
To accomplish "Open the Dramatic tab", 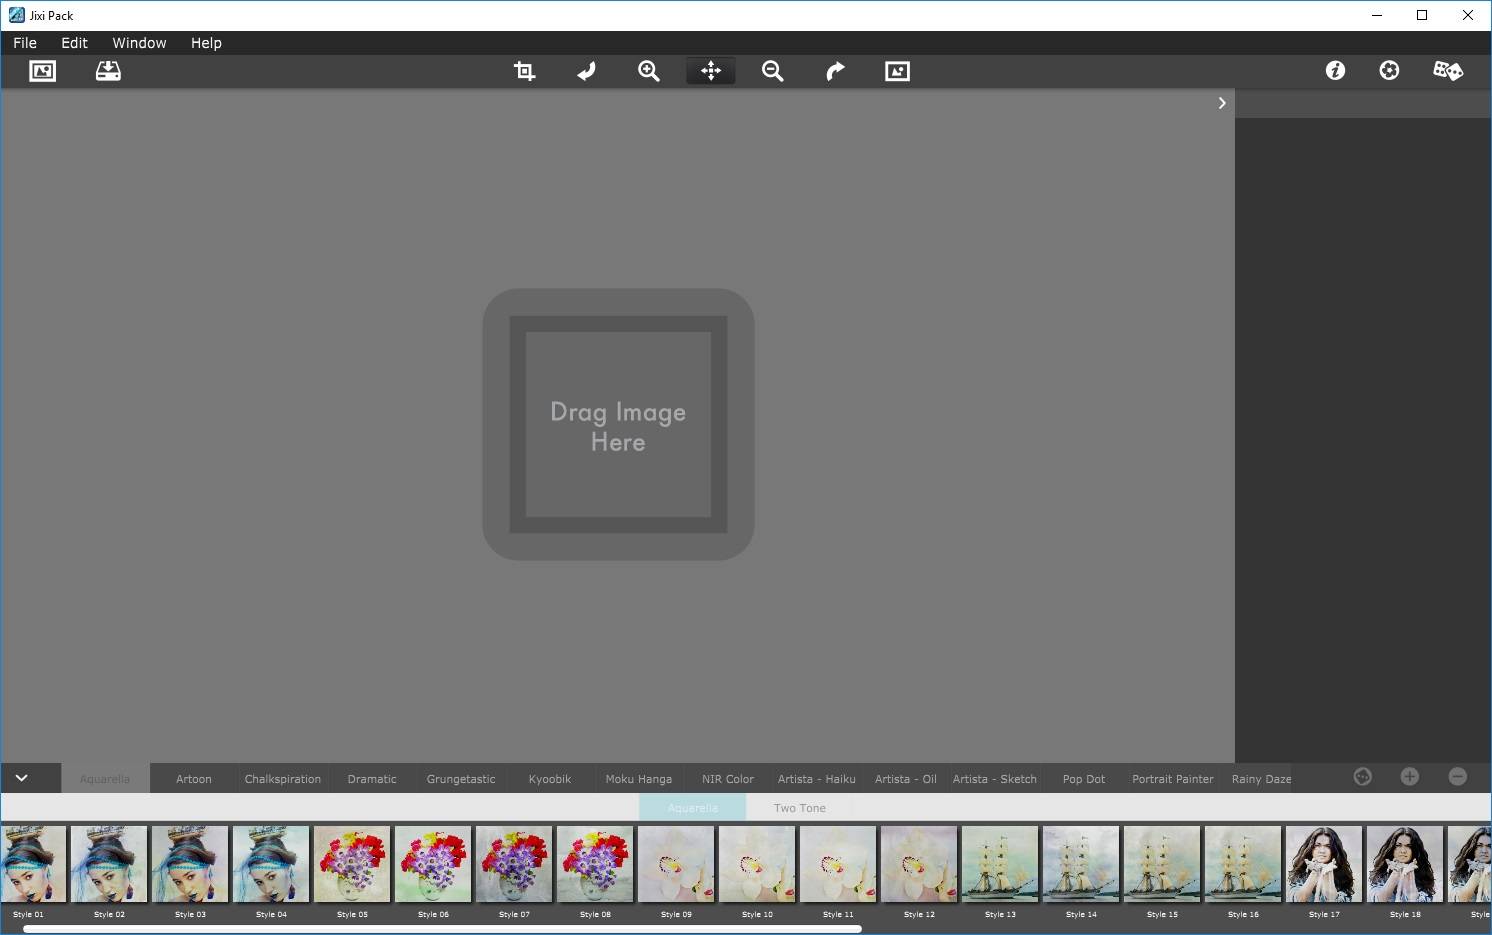I will pyautogui.click(x=372, y=779).
